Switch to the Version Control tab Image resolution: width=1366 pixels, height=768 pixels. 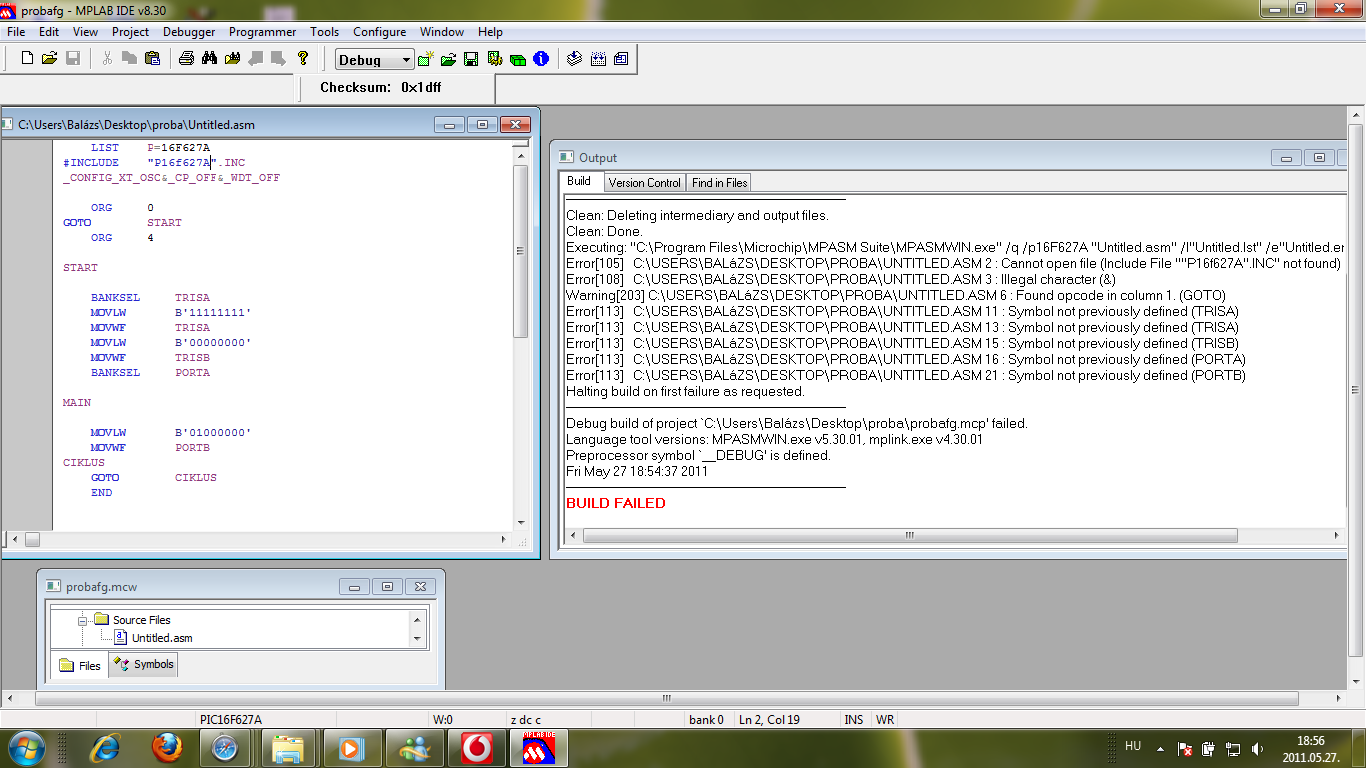pyautogui.click(x=644, y=183)
